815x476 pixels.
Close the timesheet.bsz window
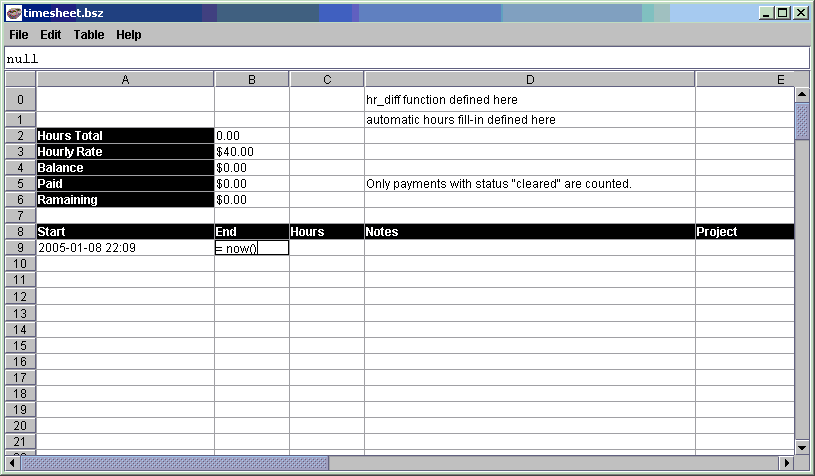801,13
